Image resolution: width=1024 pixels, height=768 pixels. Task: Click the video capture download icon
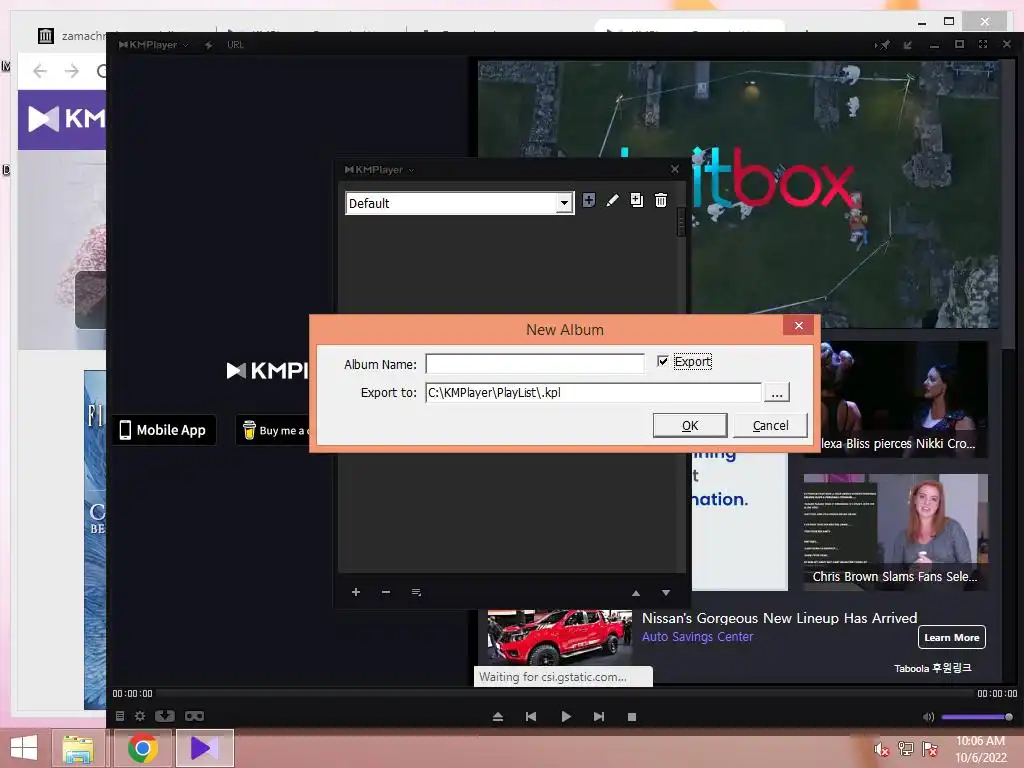(165, 716)
